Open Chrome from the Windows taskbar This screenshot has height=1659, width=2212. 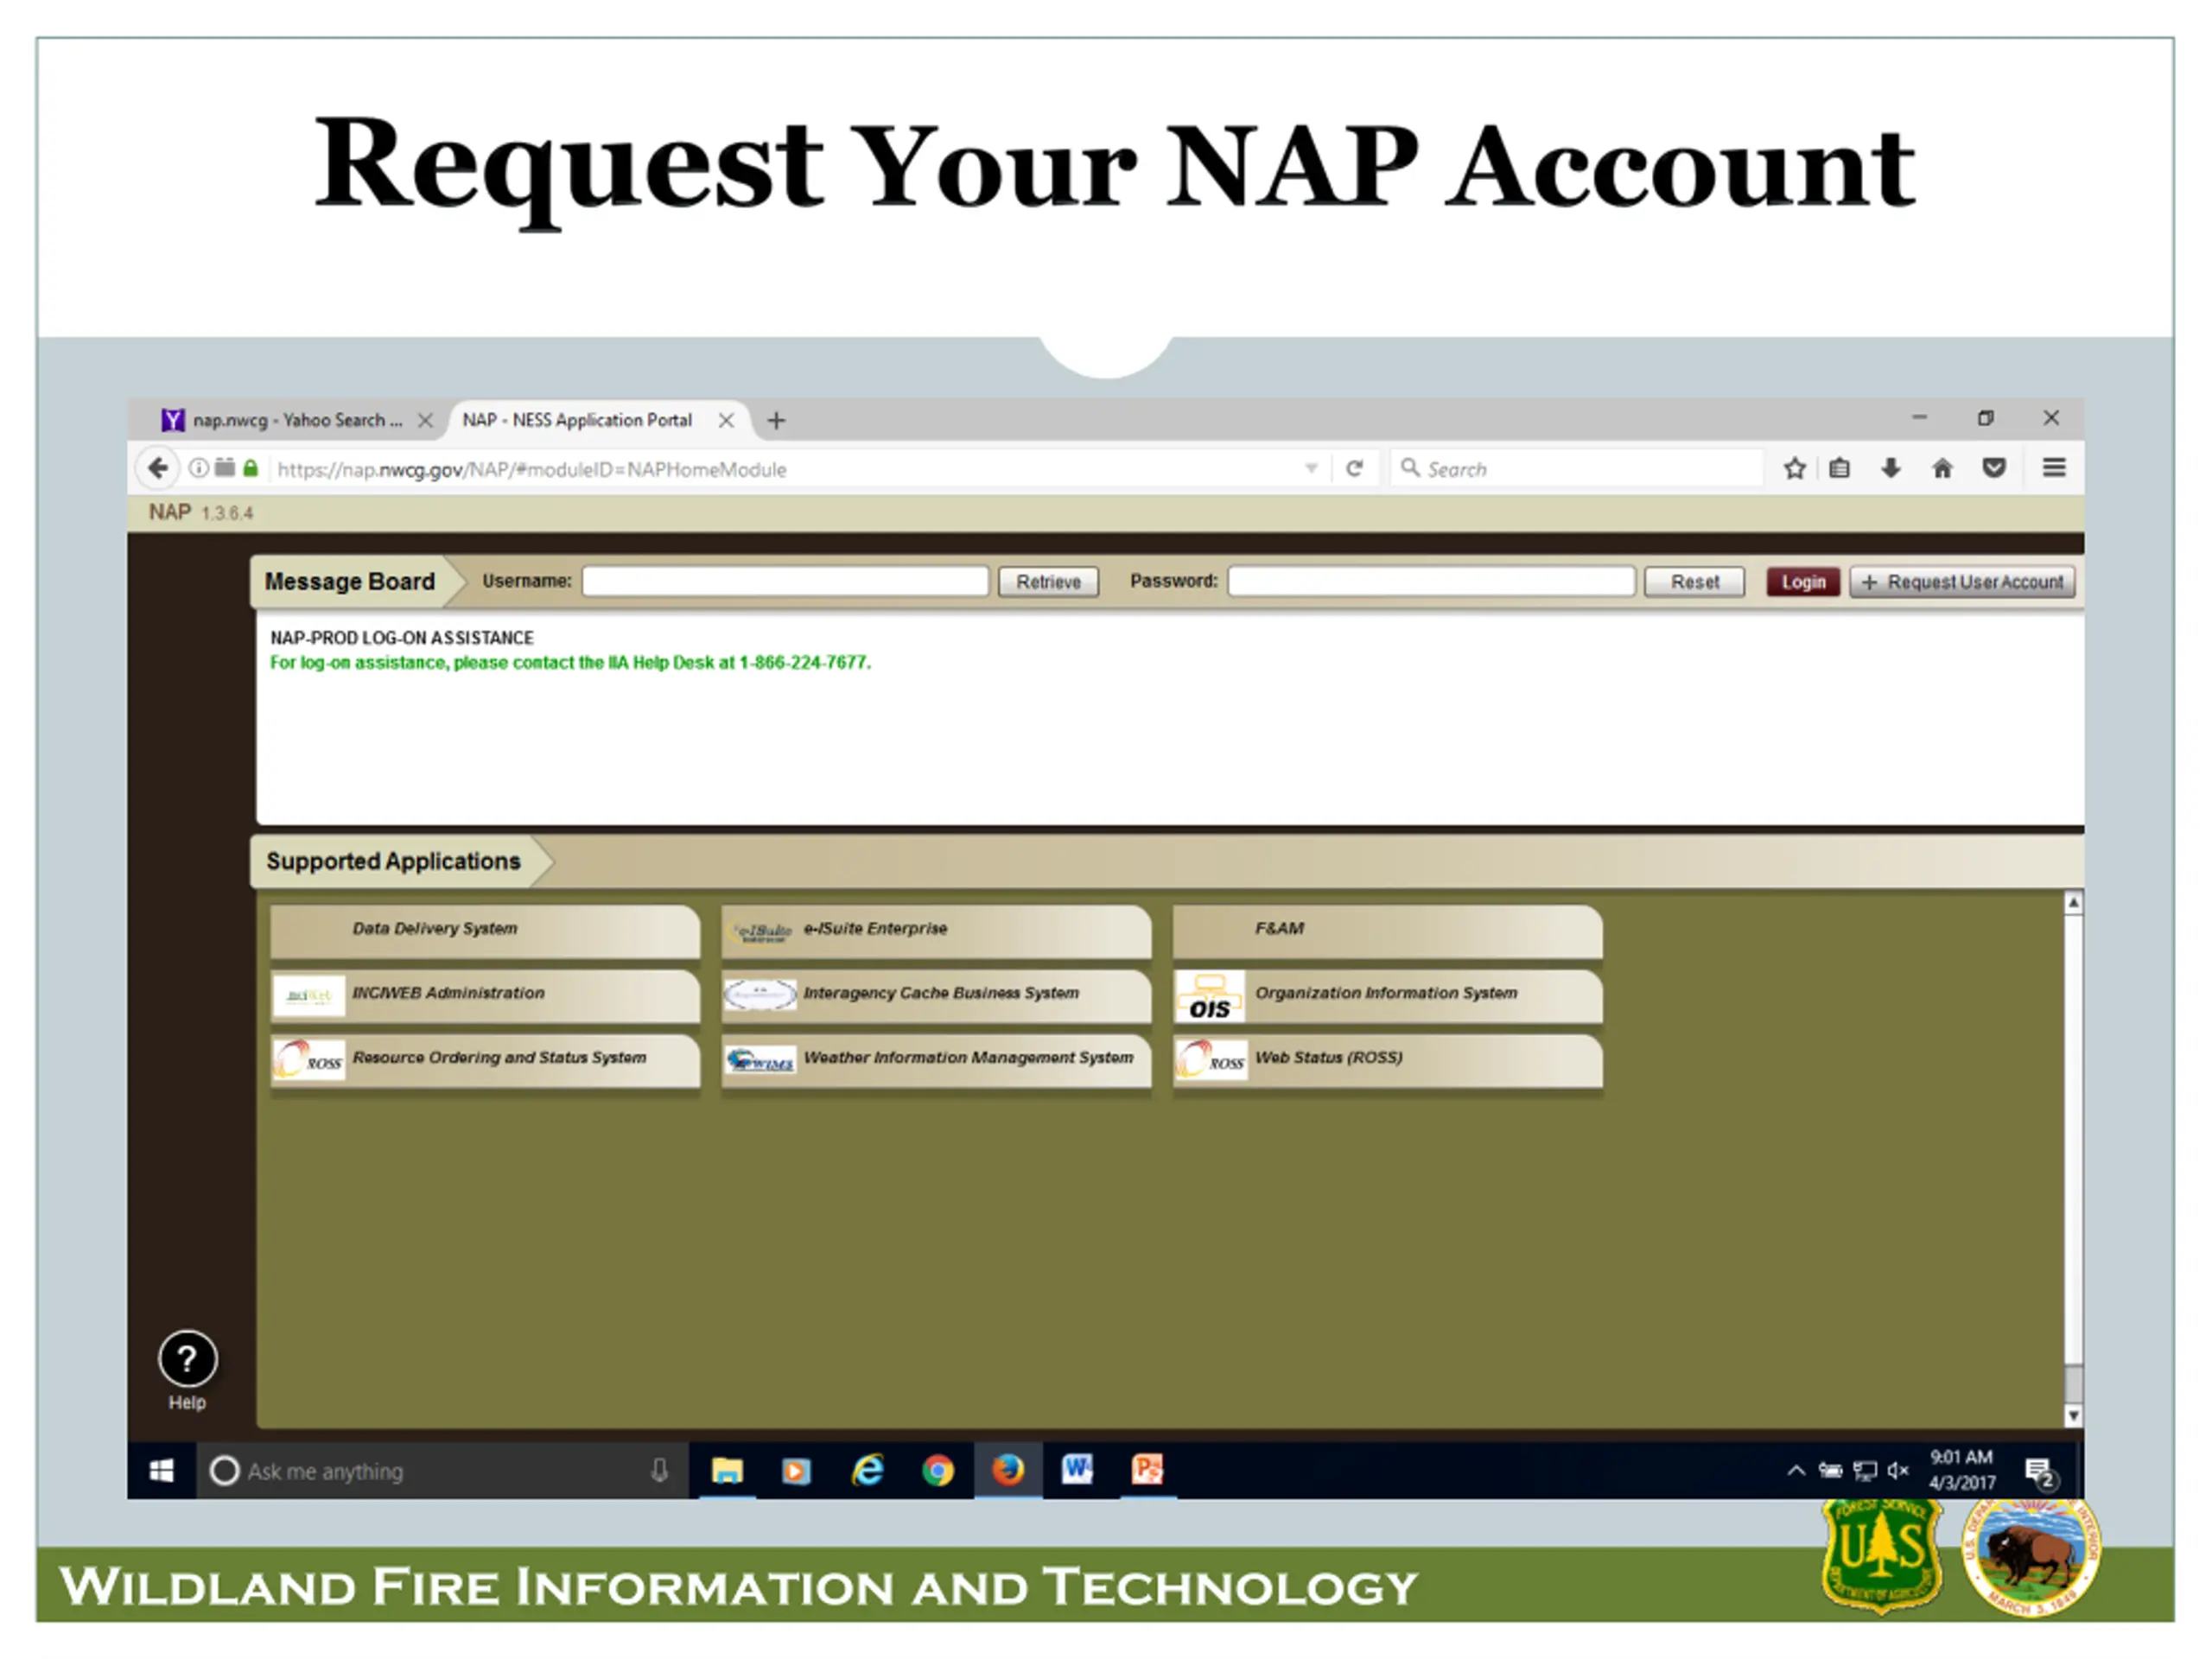coord(937,1470)
